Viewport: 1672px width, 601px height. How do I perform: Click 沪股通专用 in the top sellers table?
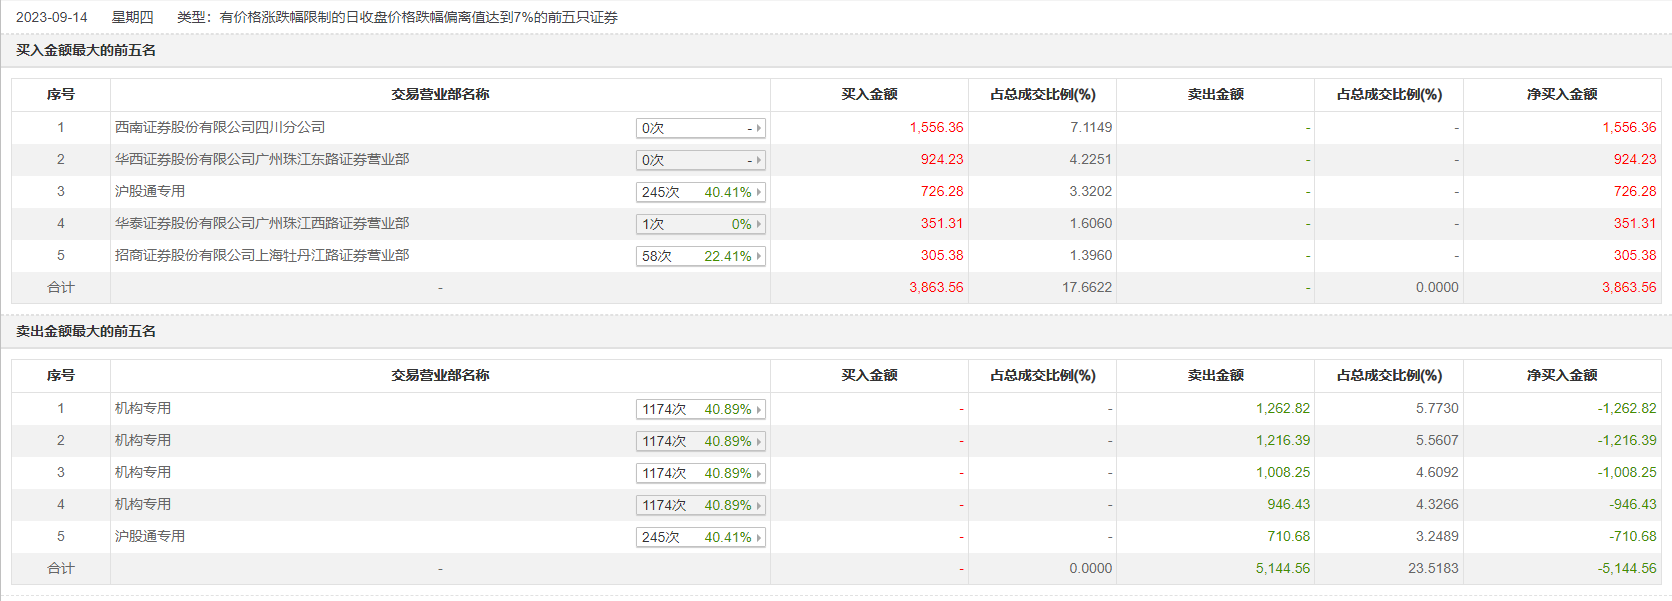150,536
